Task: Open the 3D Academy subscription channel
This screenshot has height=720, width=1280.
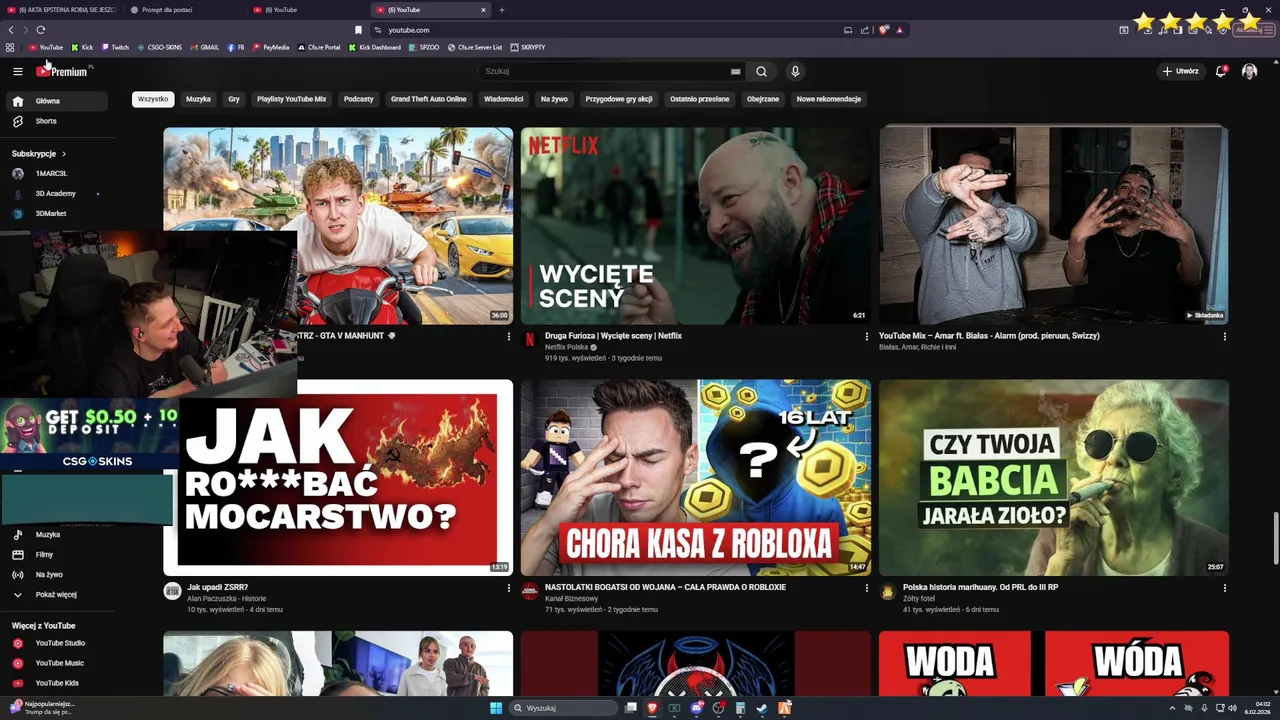Action: [56, 193]
